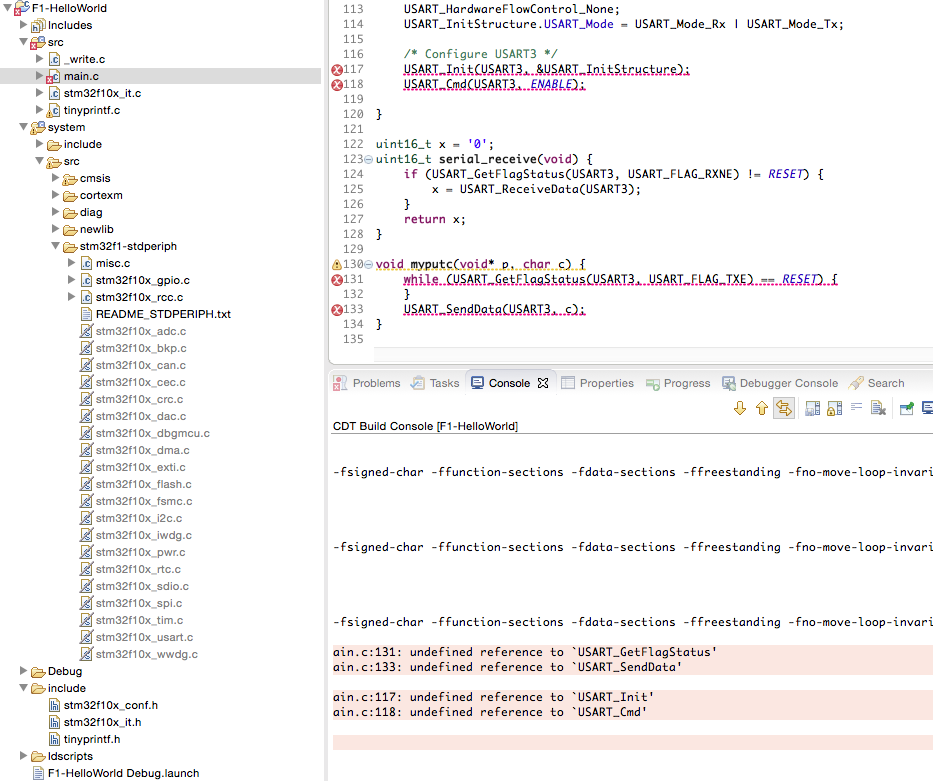
Task: Click console error 'USART_GetFlagStatus' at main.c:131
Action: [x=524, y=652]
